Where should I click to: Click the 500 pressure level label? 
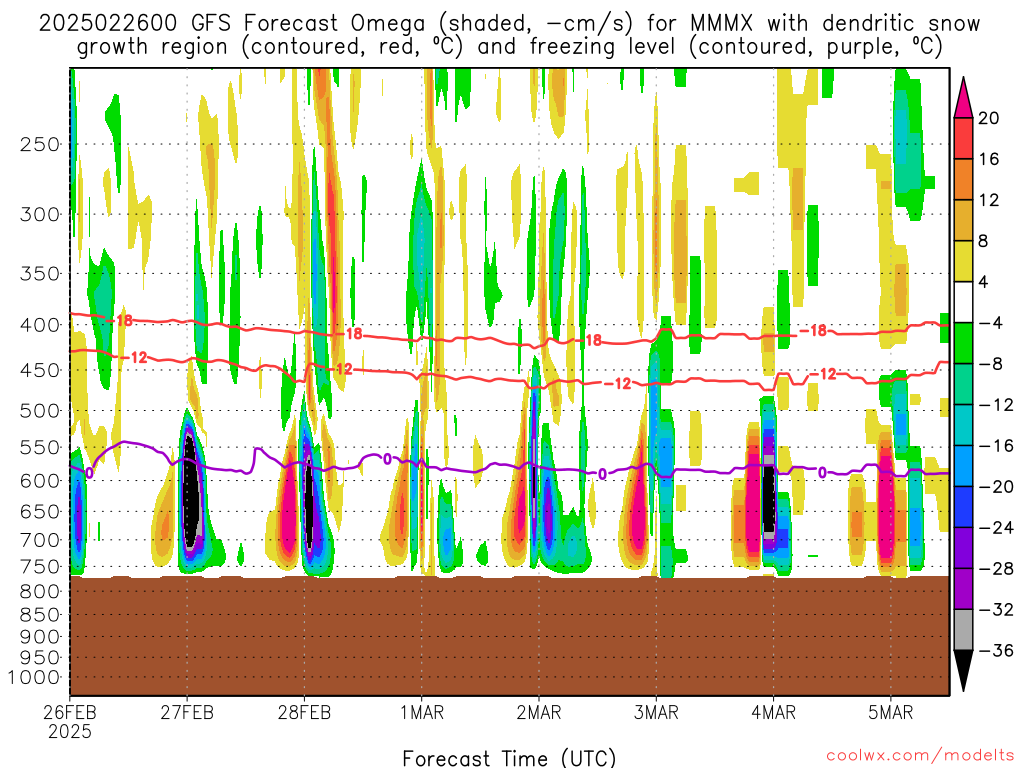40,411
